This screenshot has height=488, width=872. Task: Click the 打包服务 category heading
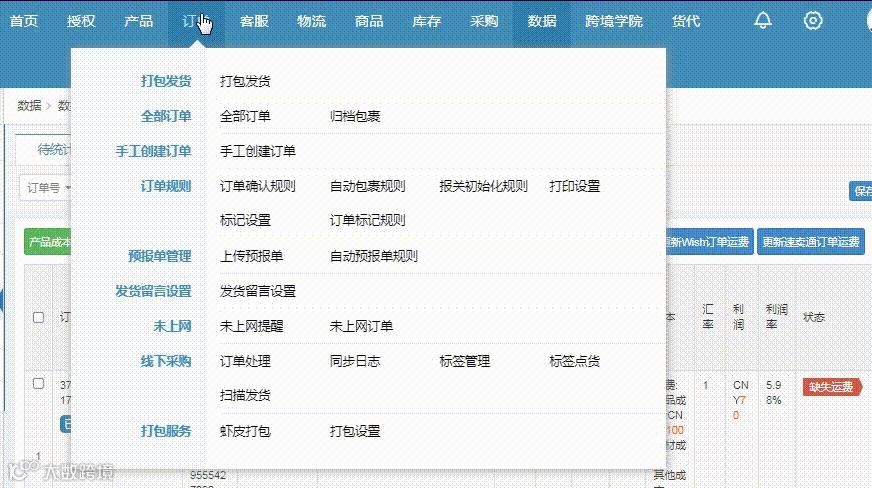(166, 431)
